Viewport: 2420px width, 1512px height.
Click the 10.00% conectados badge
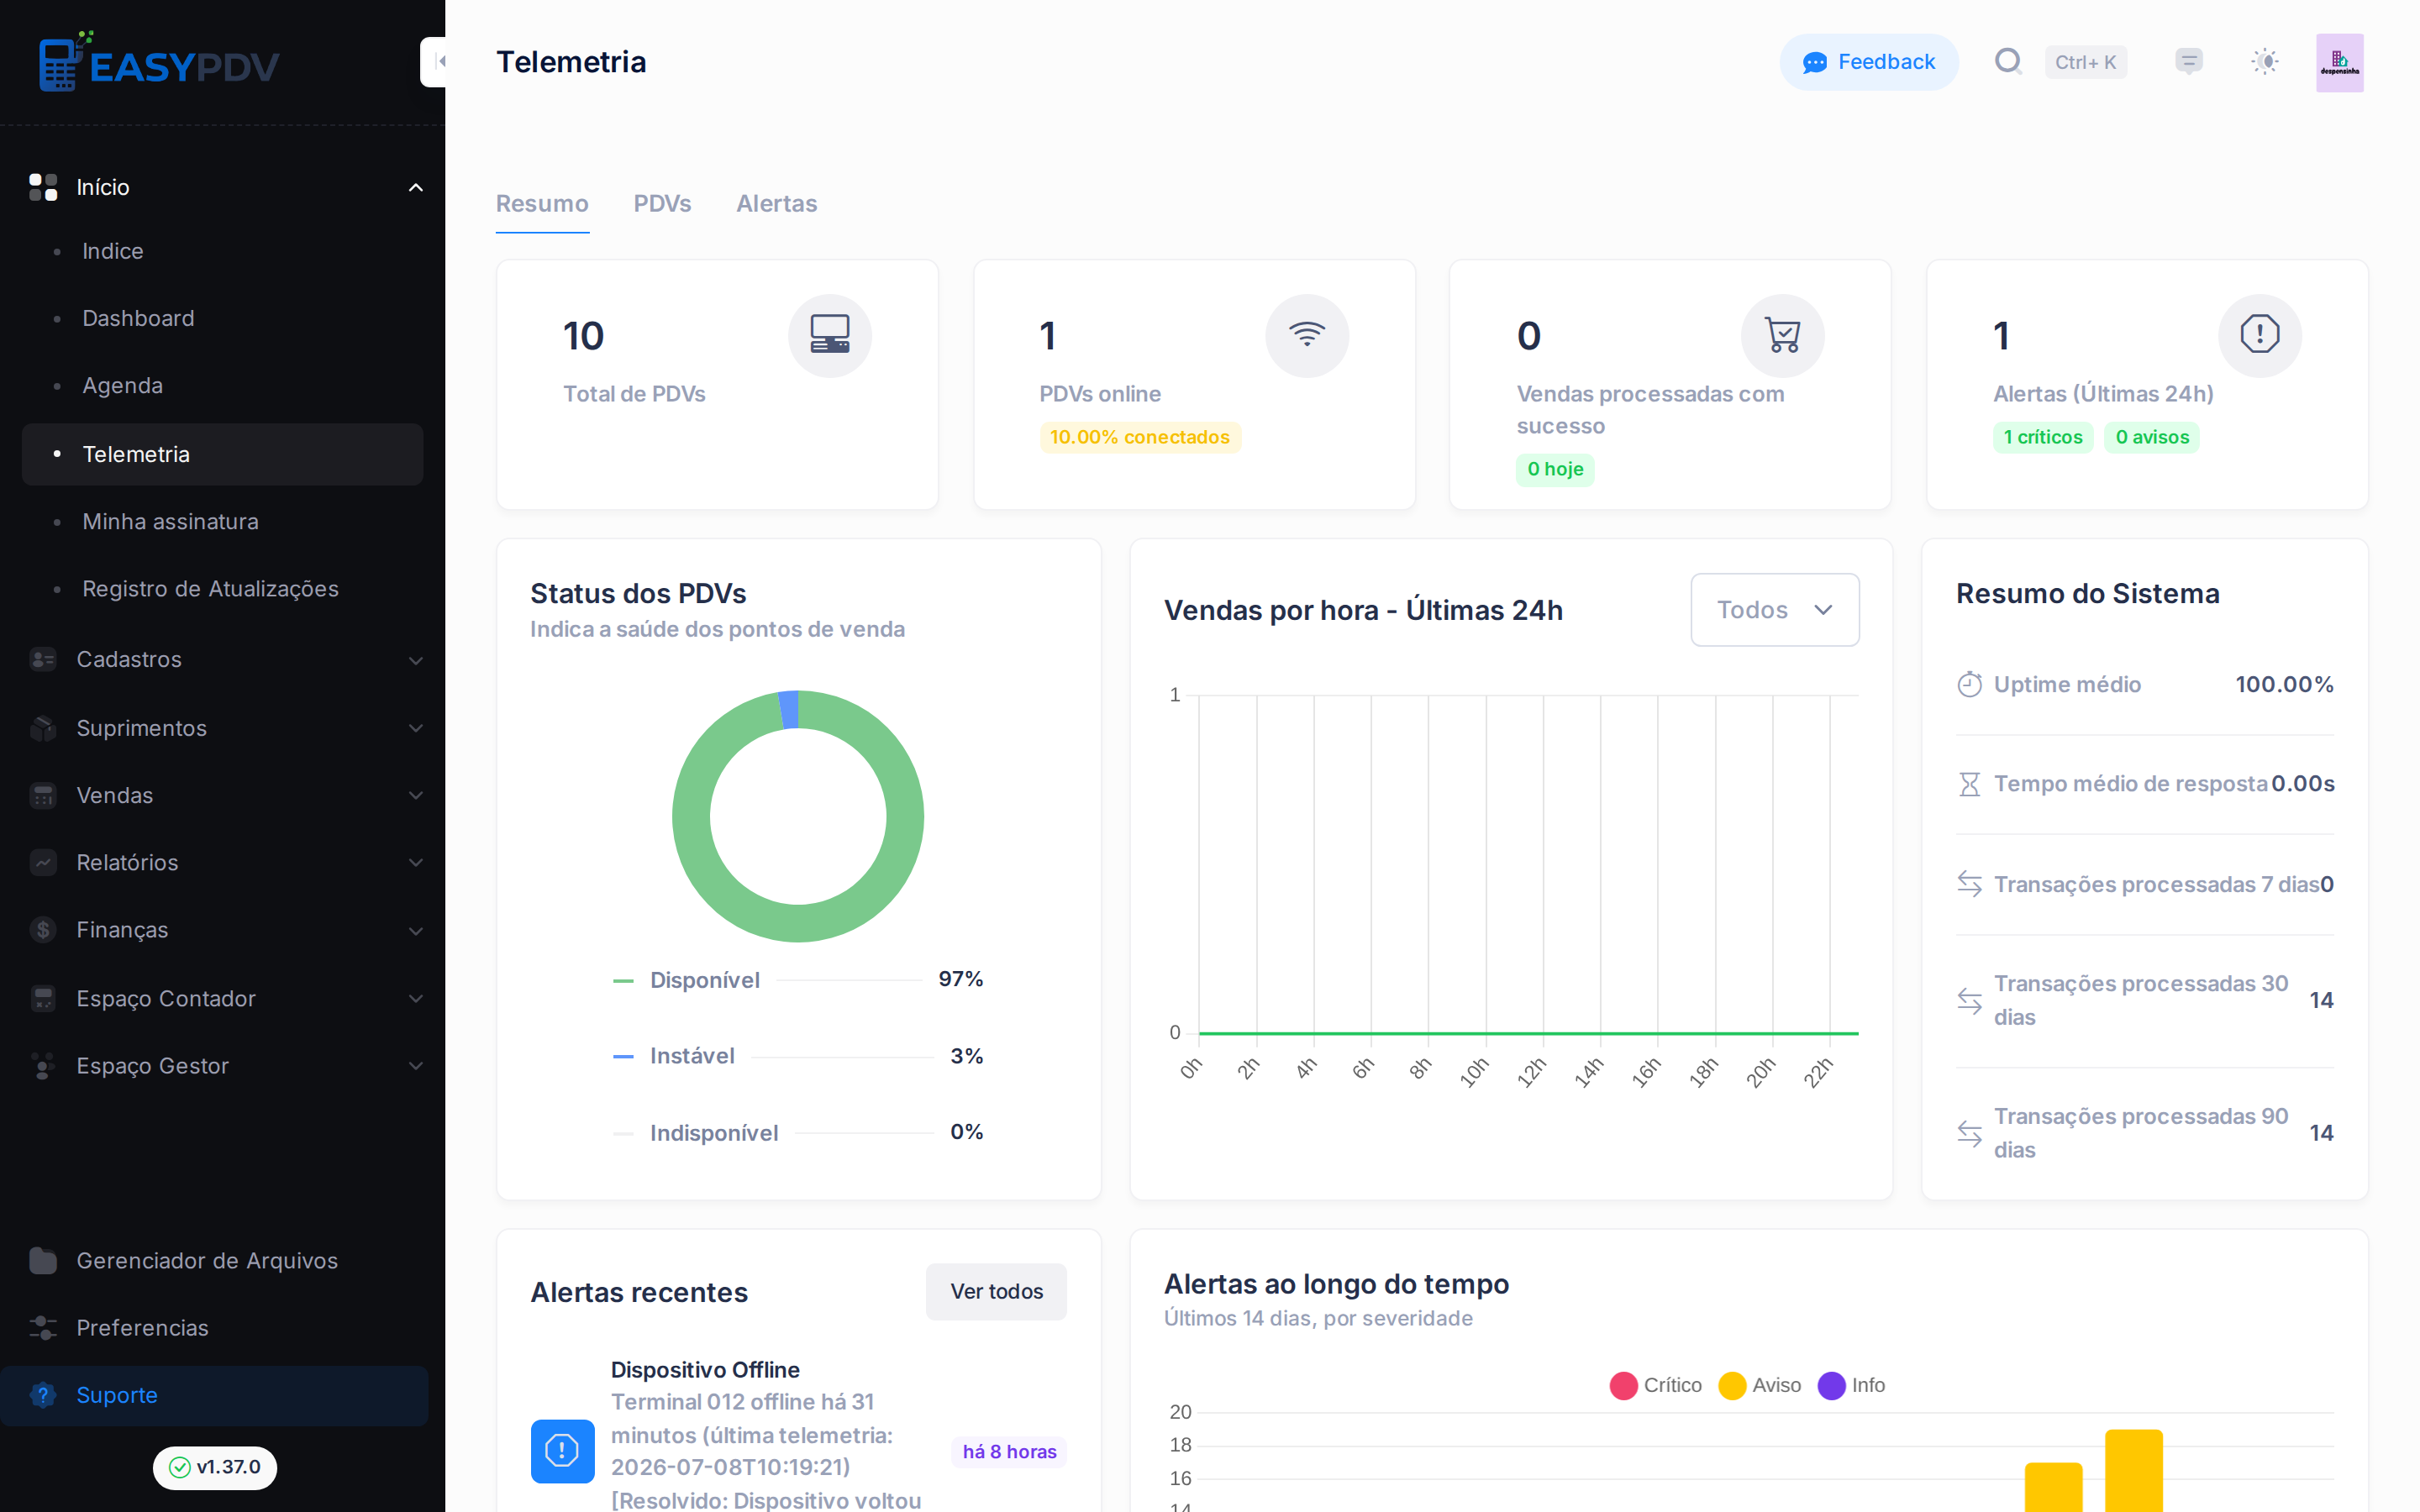1139,437
